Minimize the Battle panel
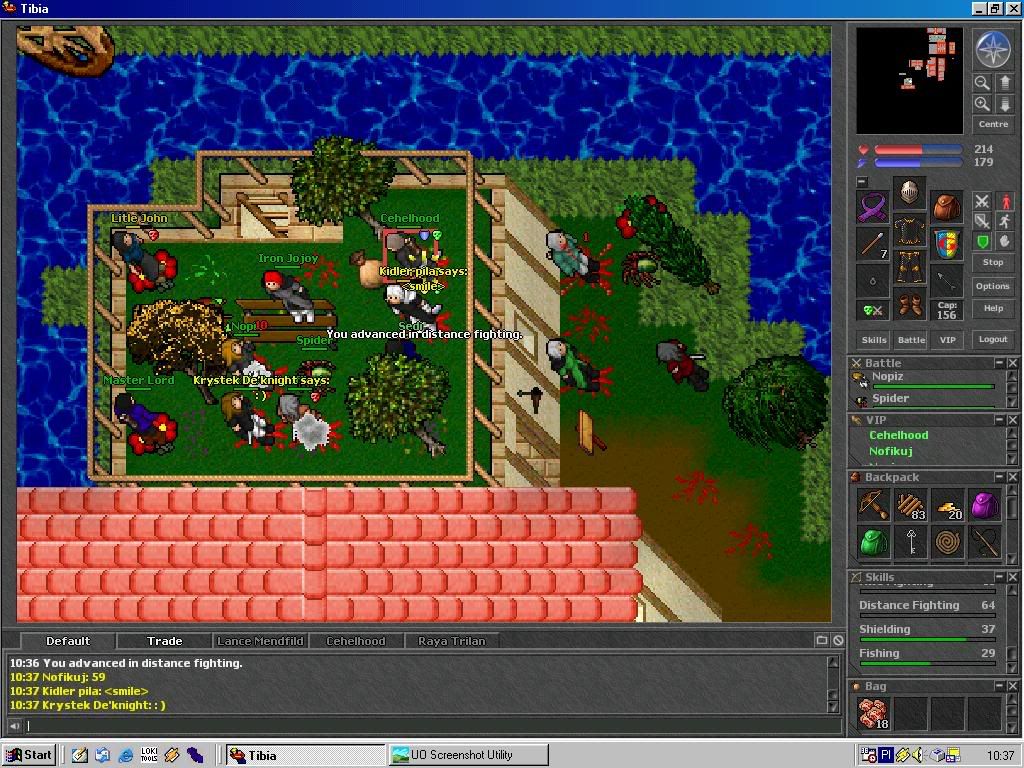Screen dimensions: 1024x768 999,363
